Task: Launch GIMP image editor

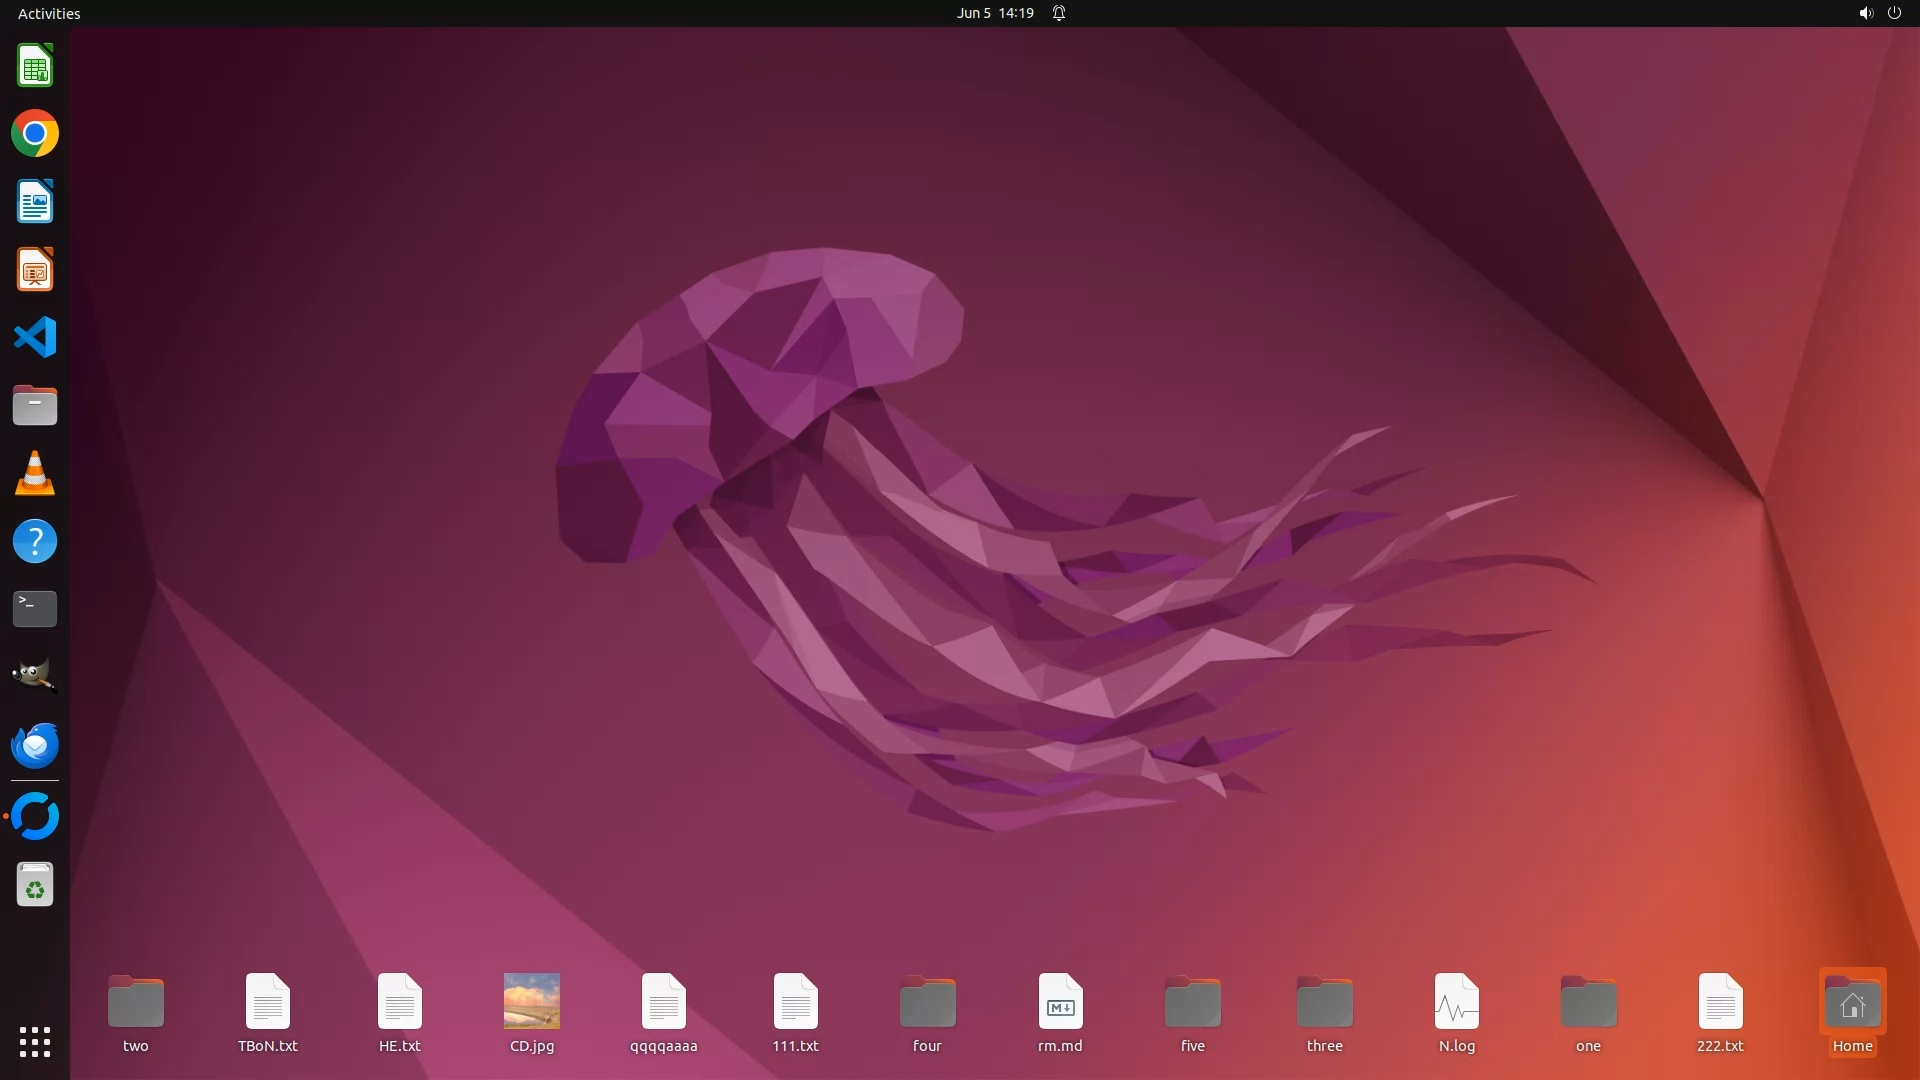Action: [x=35, y=676]
